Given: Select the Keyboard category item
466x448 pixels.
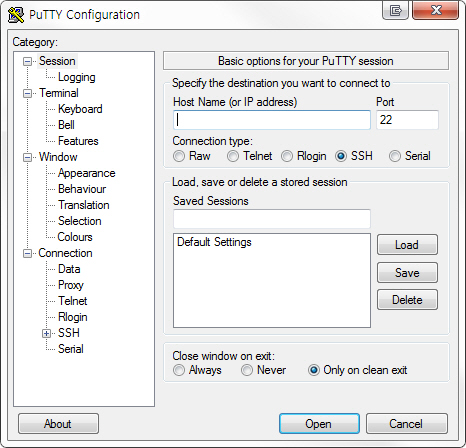Looking at the screenshot, I should click(80, 109).
